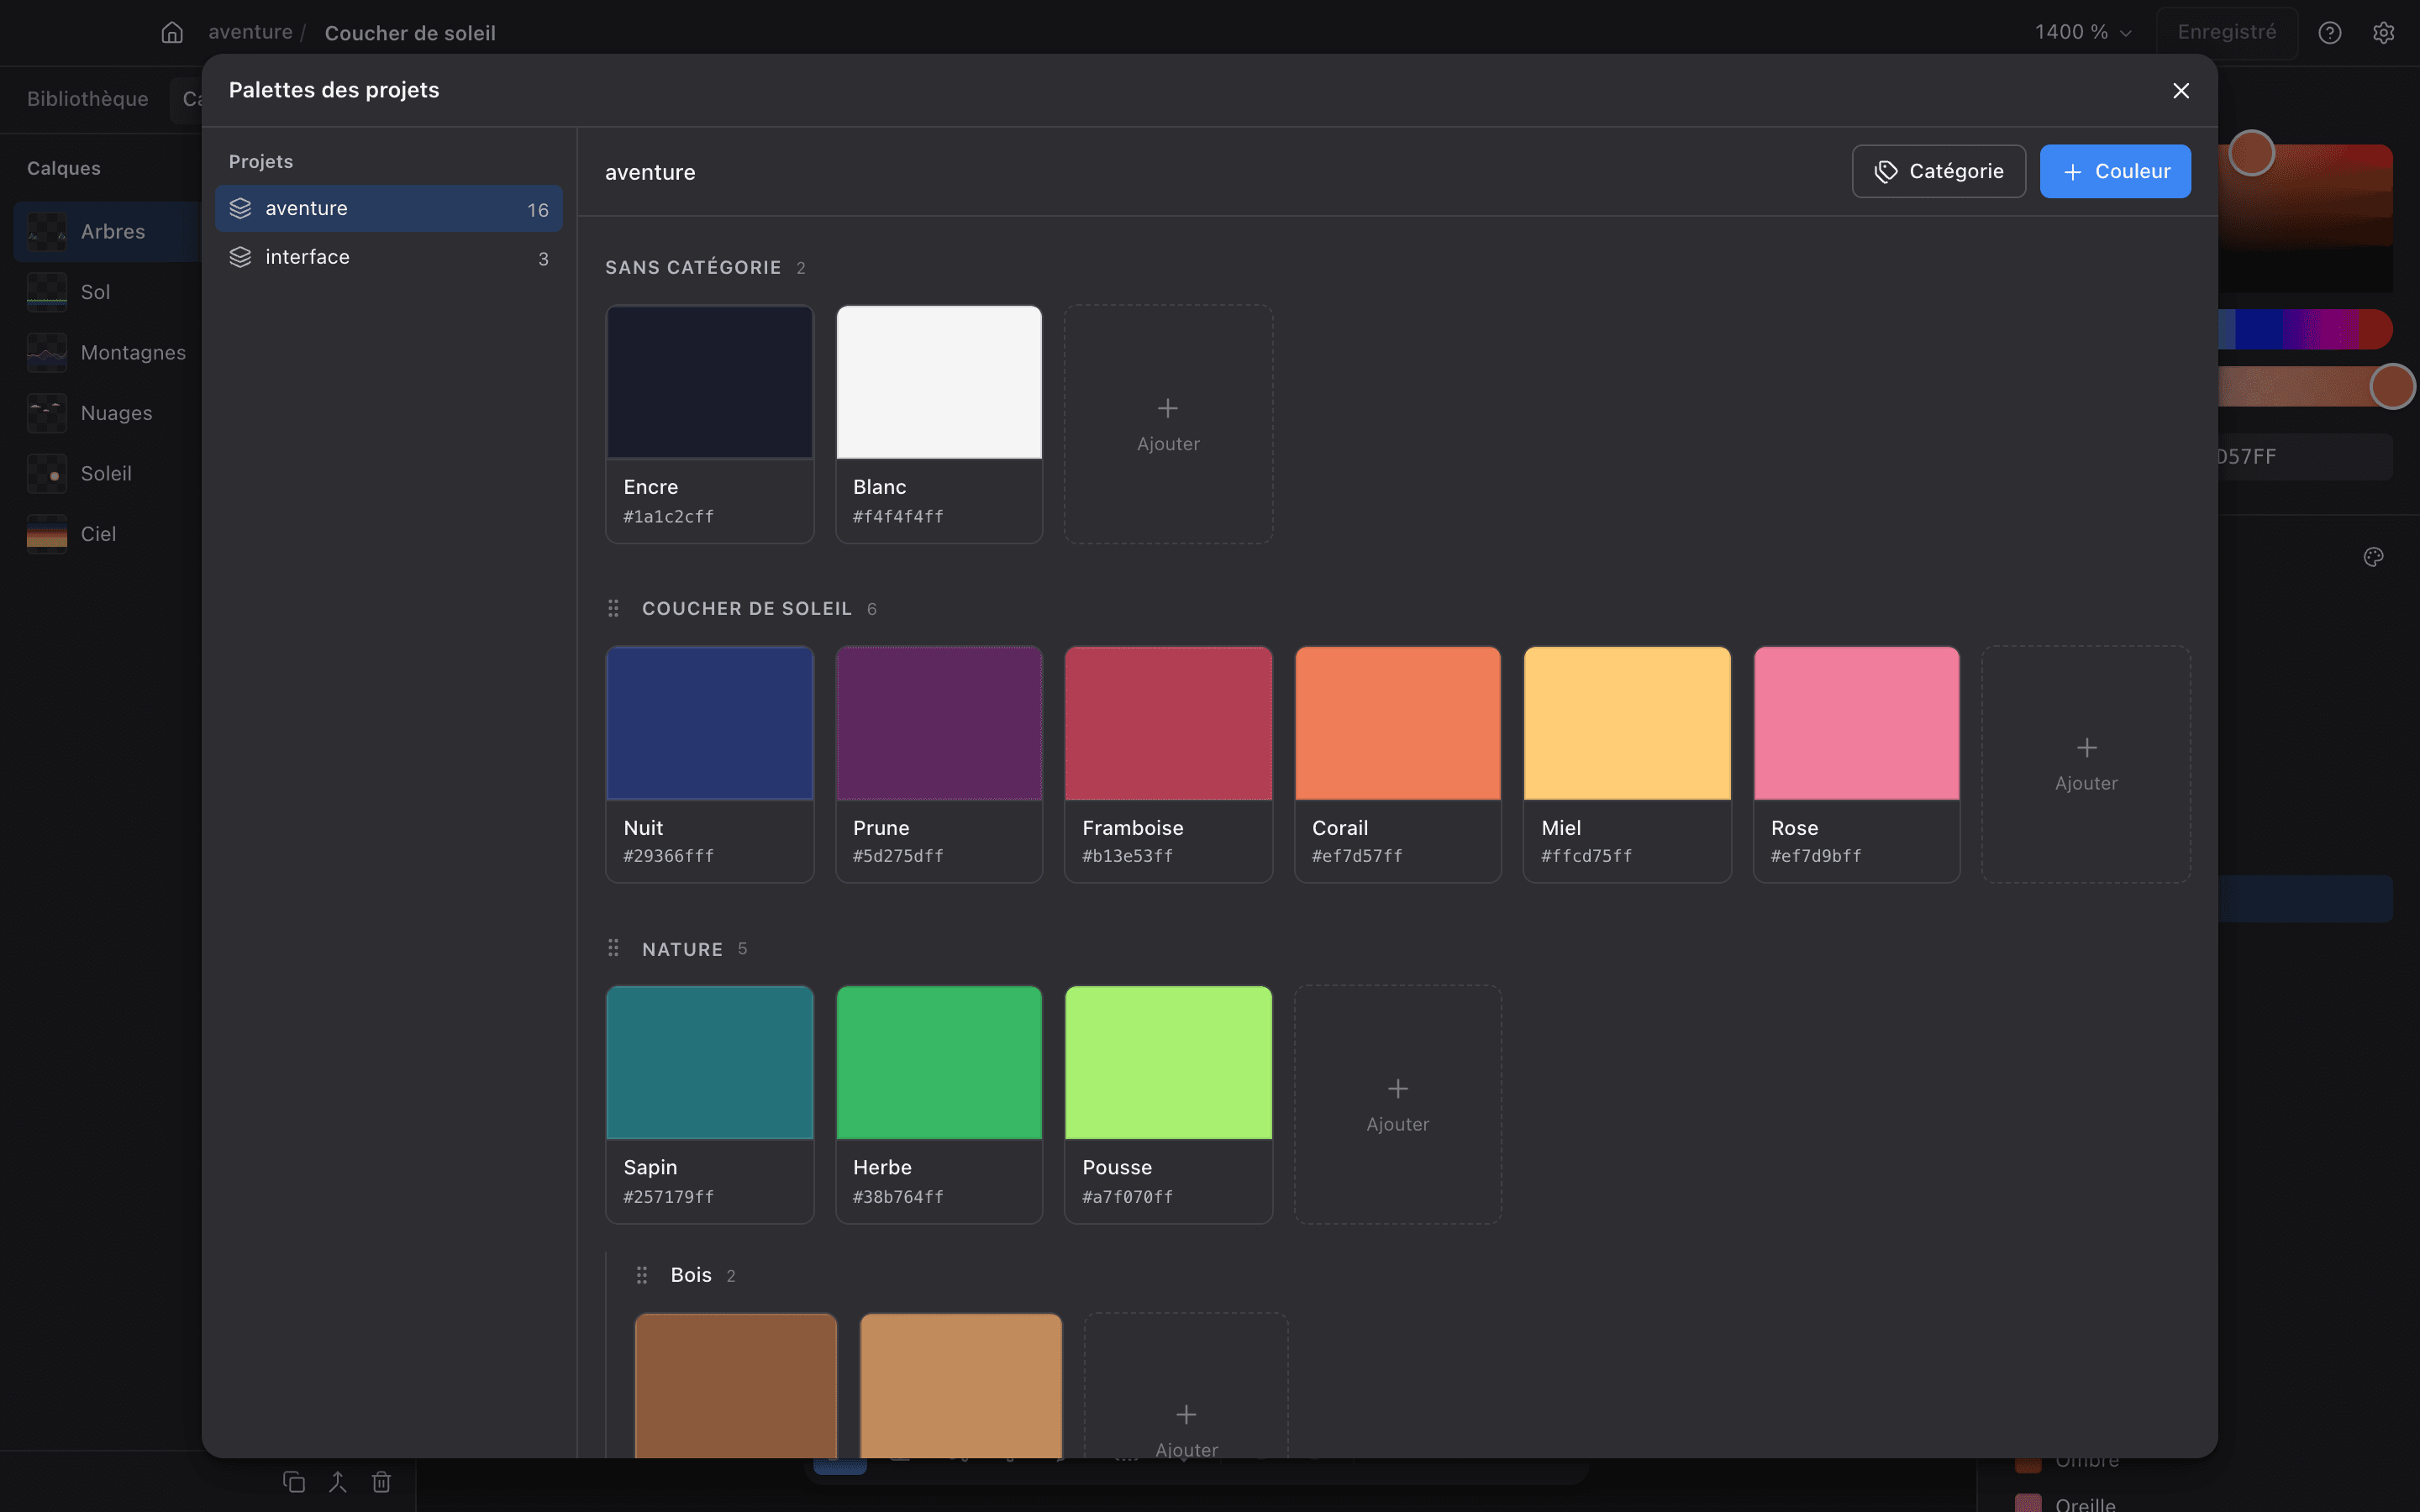Select the Corail color swatch

pos(1397,764)
